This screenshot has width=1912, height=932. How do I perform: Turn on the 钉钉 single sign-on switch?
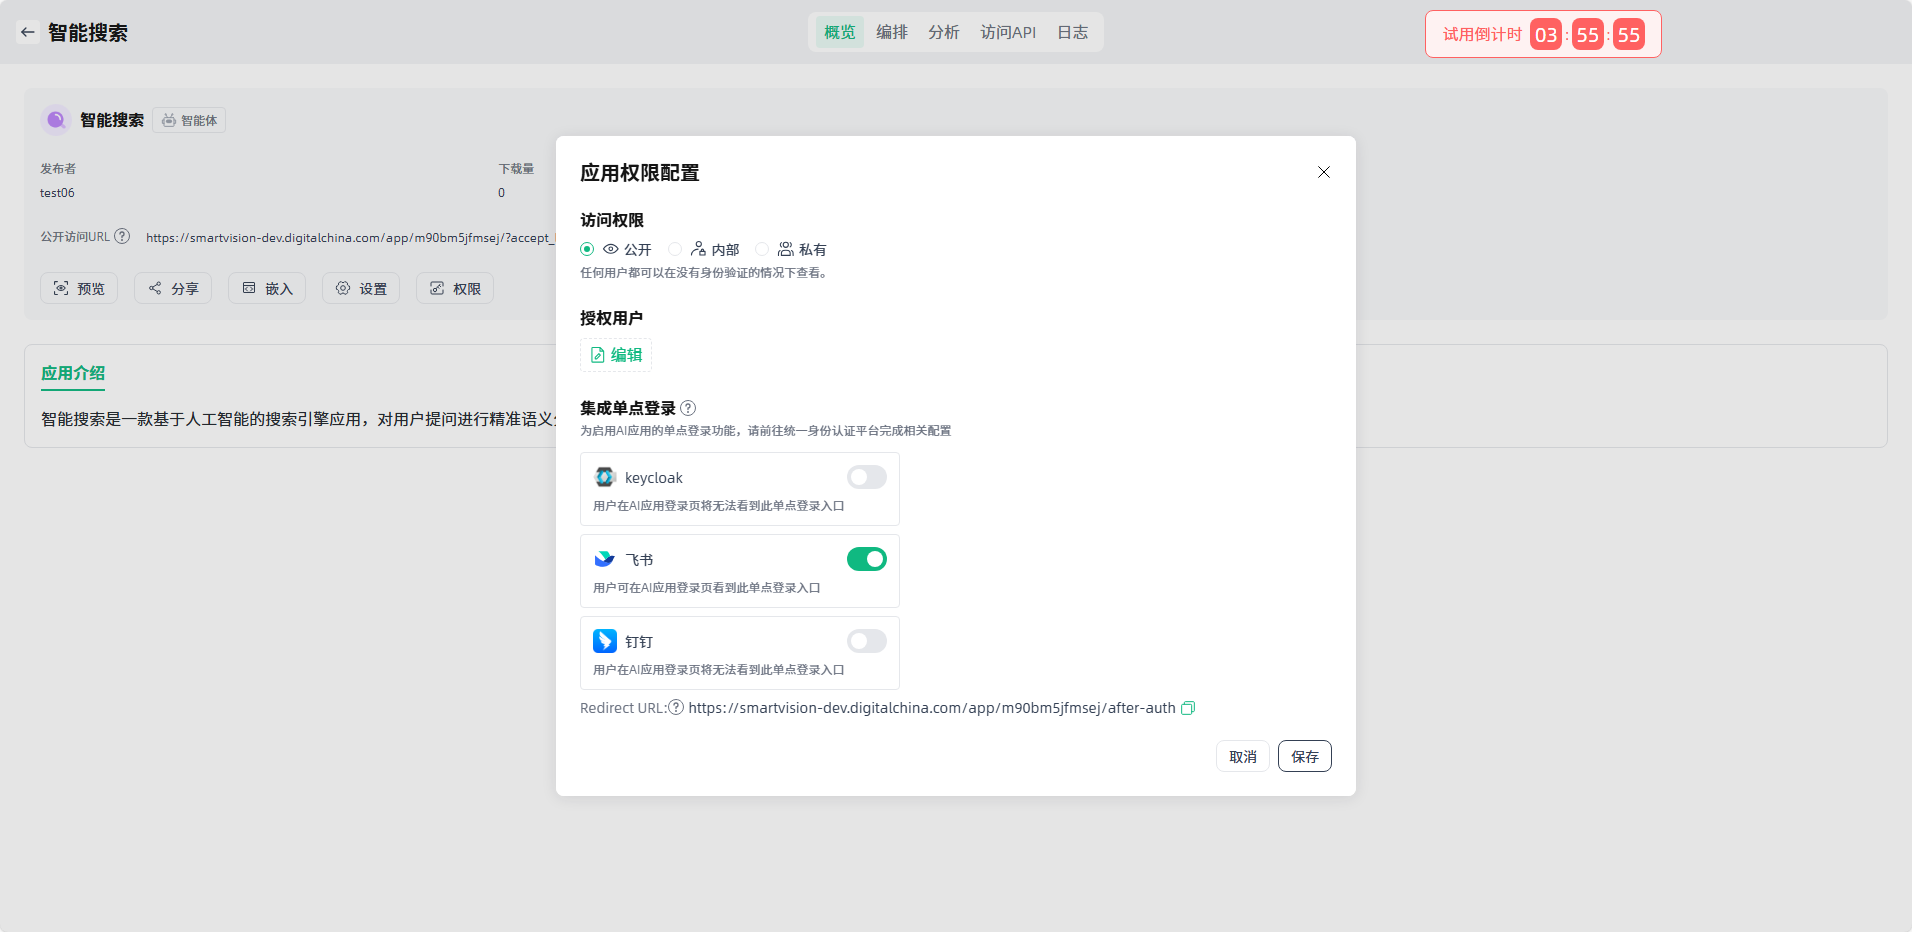point(866,641)
